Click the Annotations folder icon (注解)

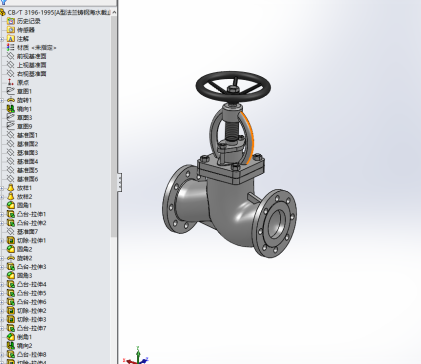(11, 39)
